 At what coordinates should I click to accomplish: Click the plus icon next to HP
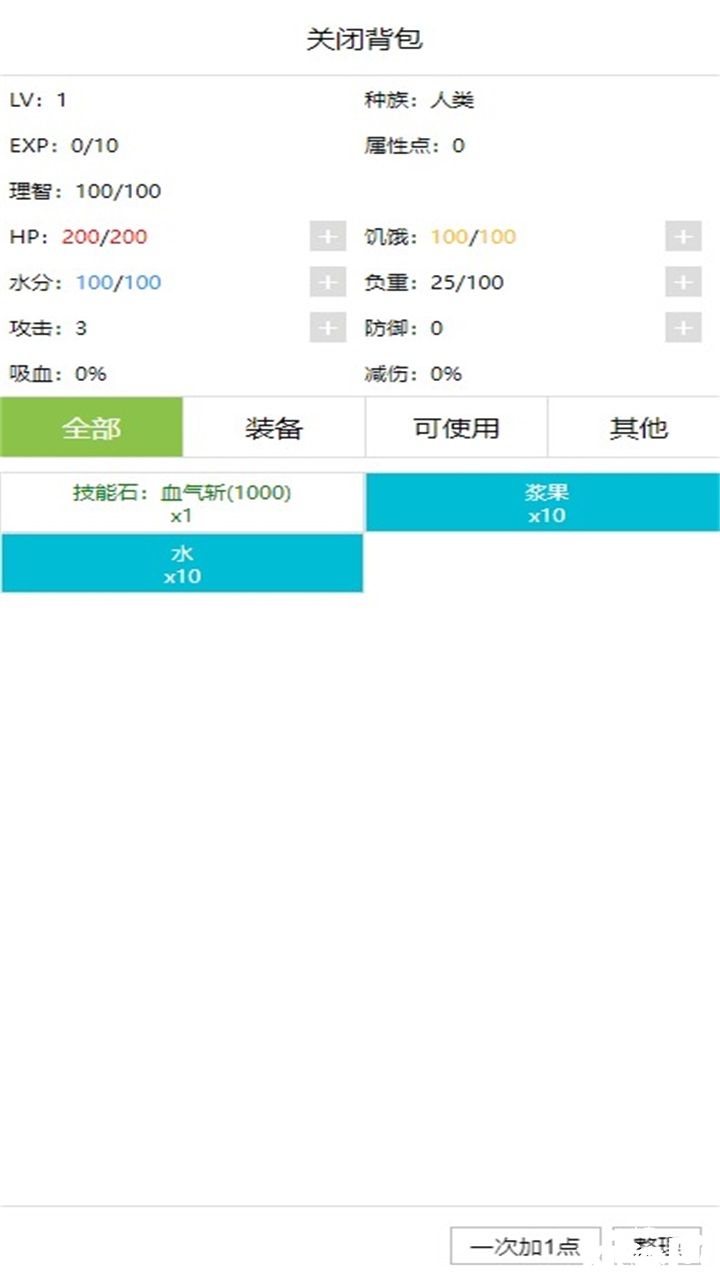327,237
